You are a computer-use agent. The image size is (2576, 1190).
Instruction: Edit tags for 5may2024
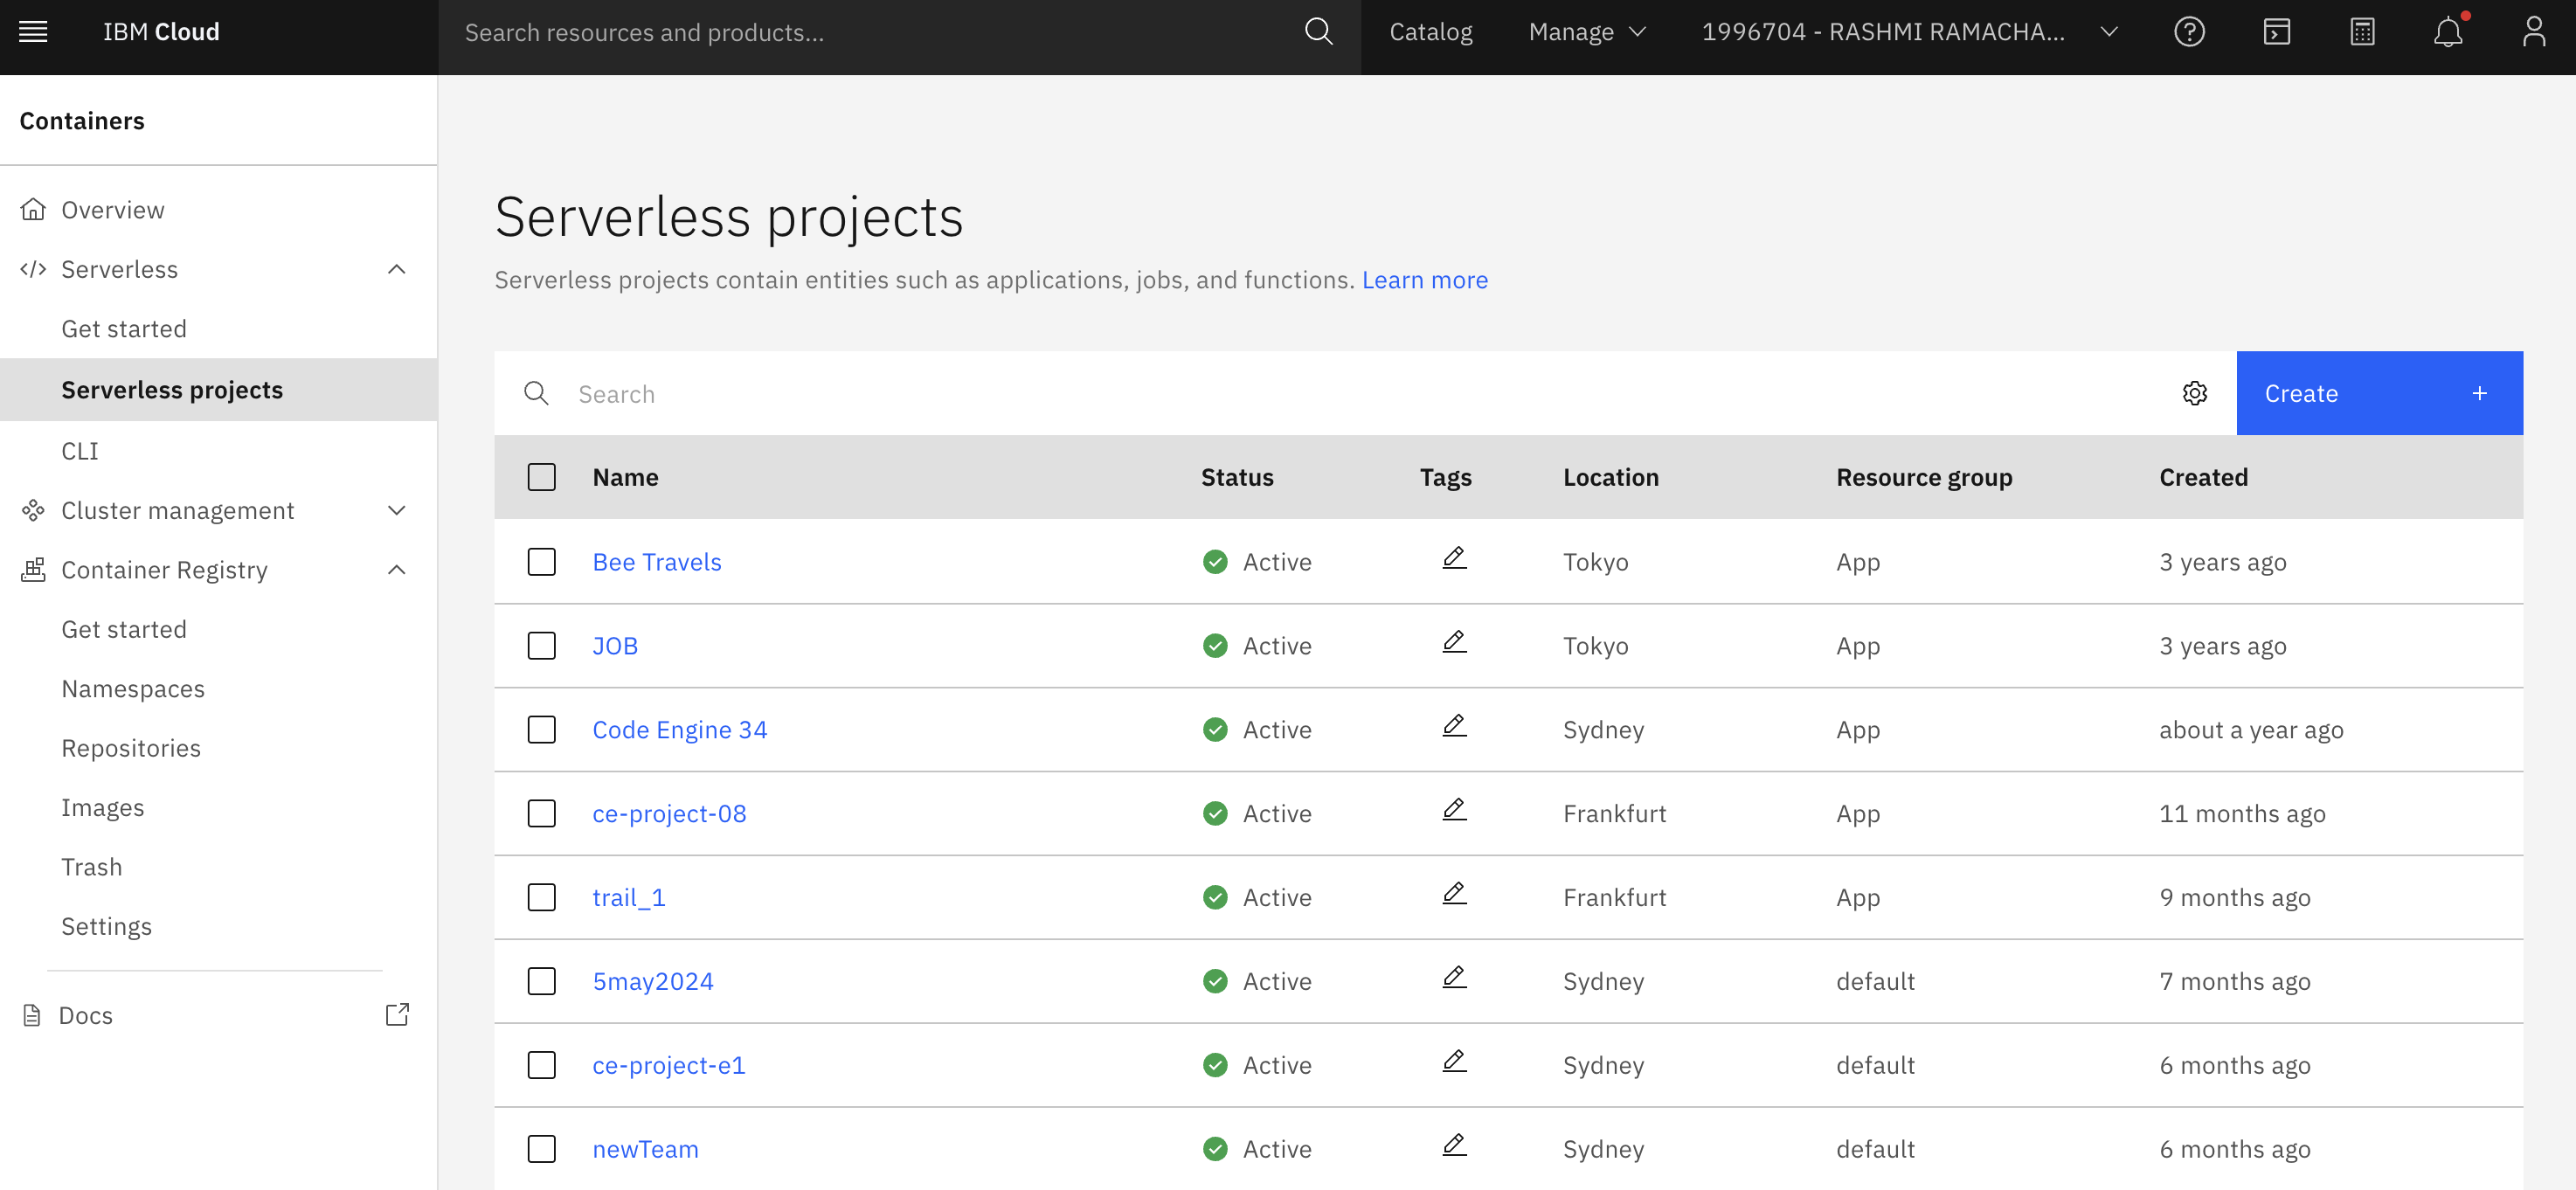point(1454,978)
